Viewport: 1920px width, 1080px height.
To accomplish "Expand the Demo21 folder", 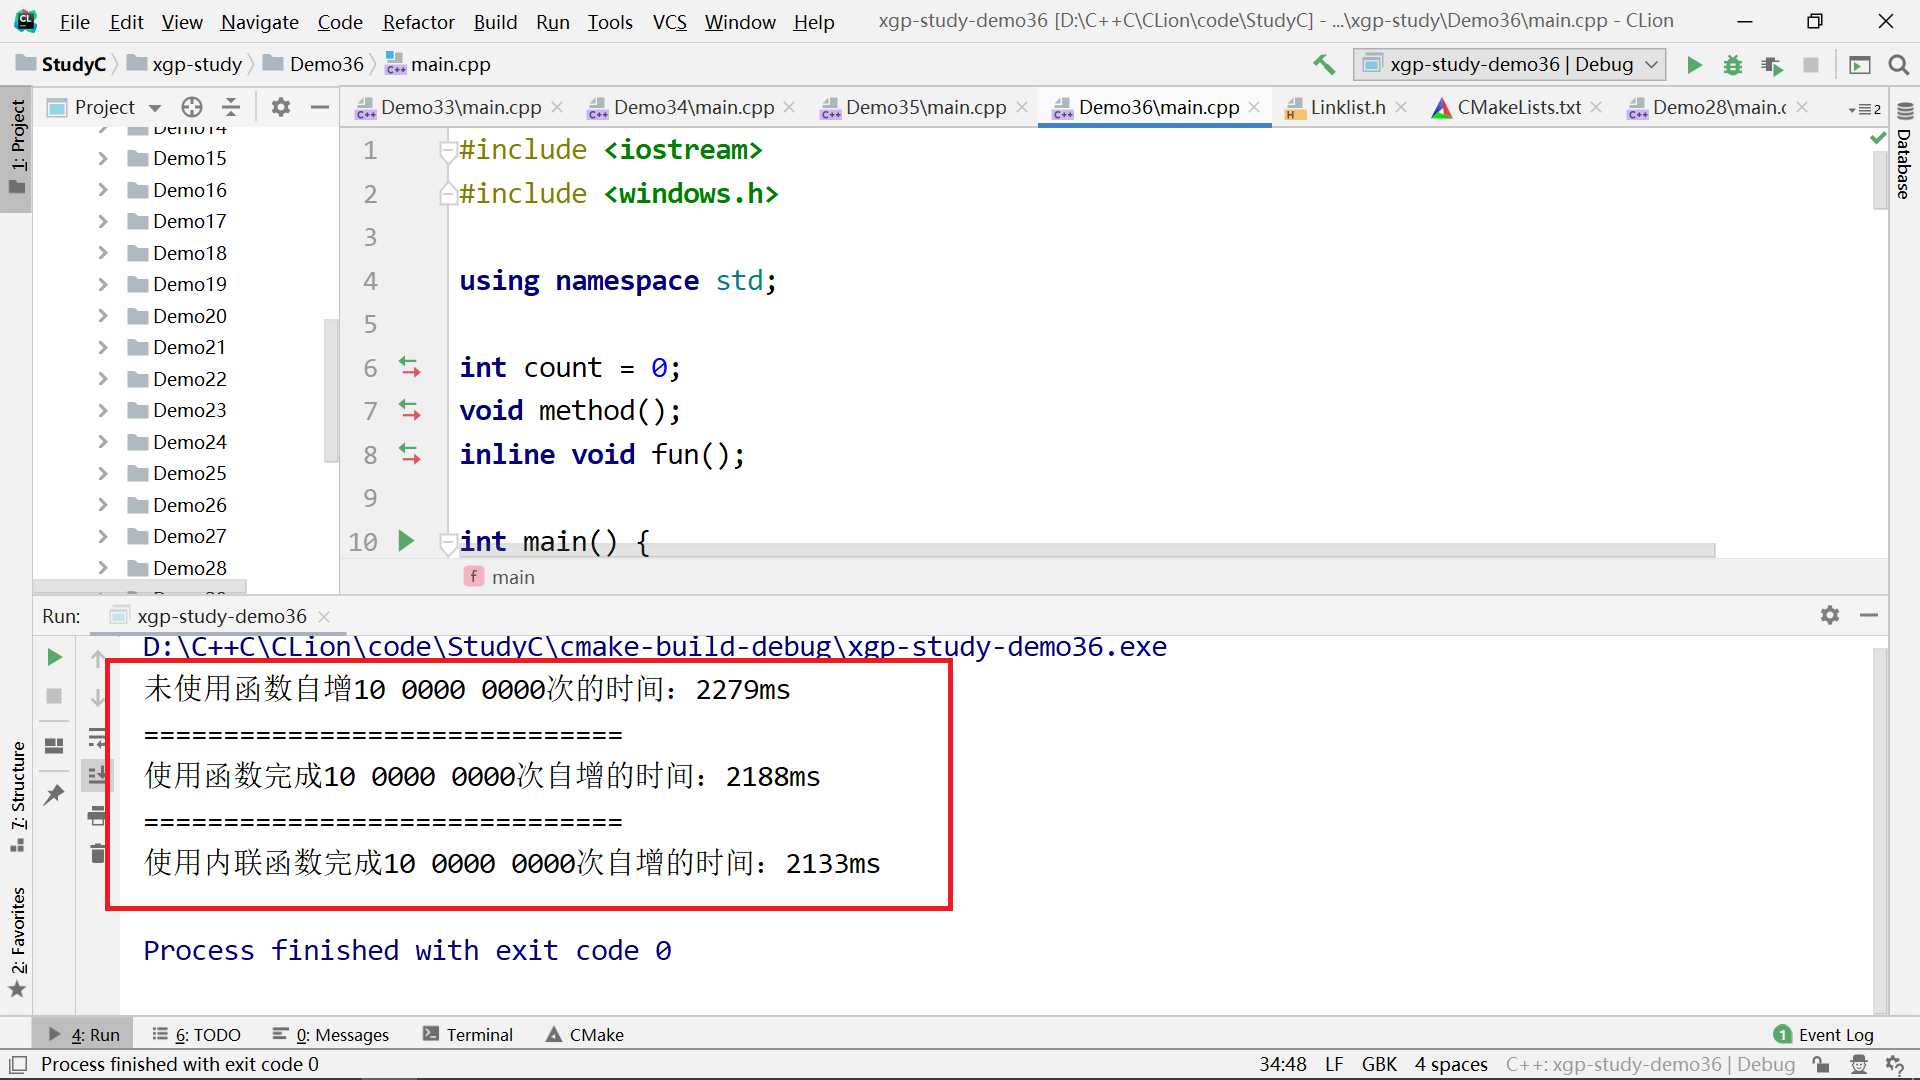I will point(103,347).
